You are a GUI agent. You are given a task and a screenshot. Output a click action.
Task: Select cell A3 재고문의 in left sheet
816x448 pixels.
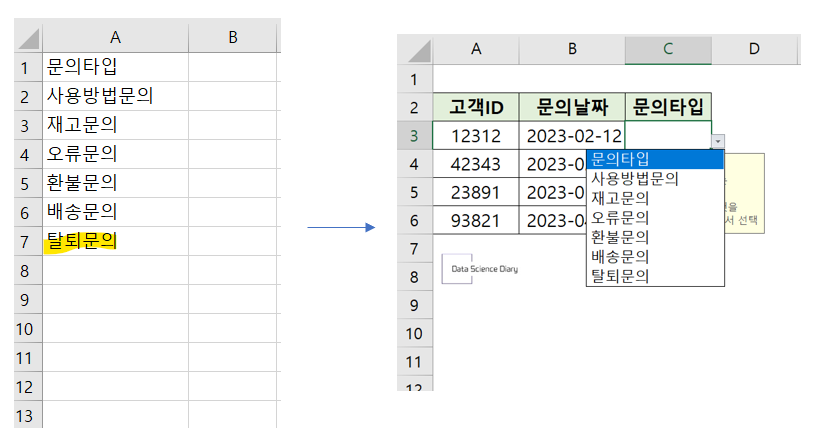[116, 125]
